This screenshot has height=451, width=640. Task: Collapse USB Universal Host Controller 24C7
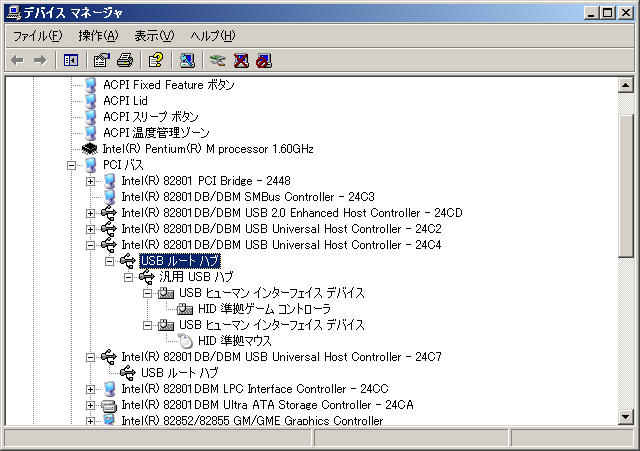coord(90,358)
